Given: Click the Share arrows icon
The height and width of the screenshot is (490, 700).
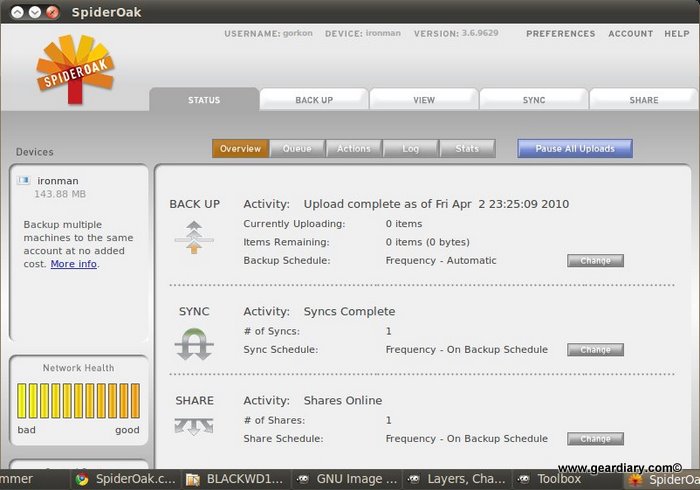Looking at the screenshot, I should pos(194,426).
